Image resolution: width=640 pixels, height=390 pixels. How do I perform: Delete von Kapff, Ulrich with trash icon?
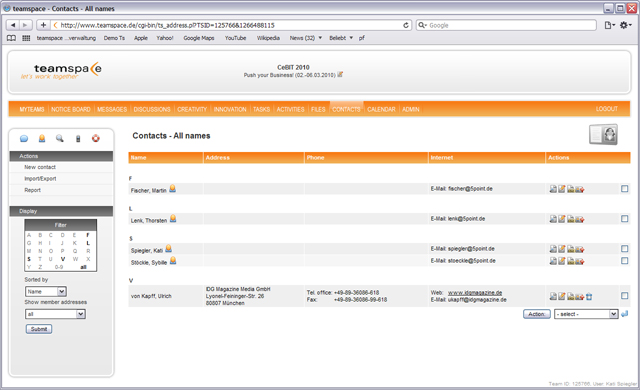pos(589,297)
